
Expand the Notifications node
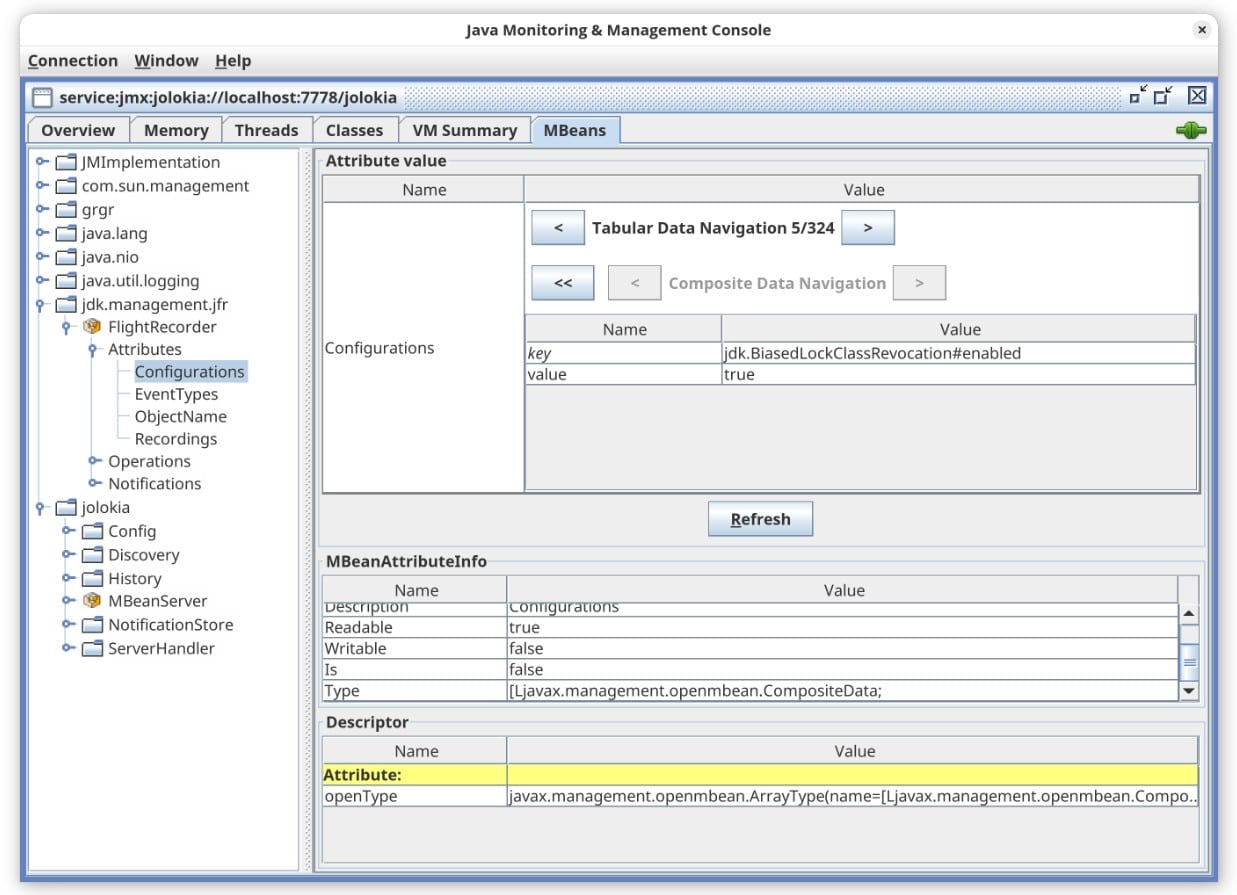95,483
